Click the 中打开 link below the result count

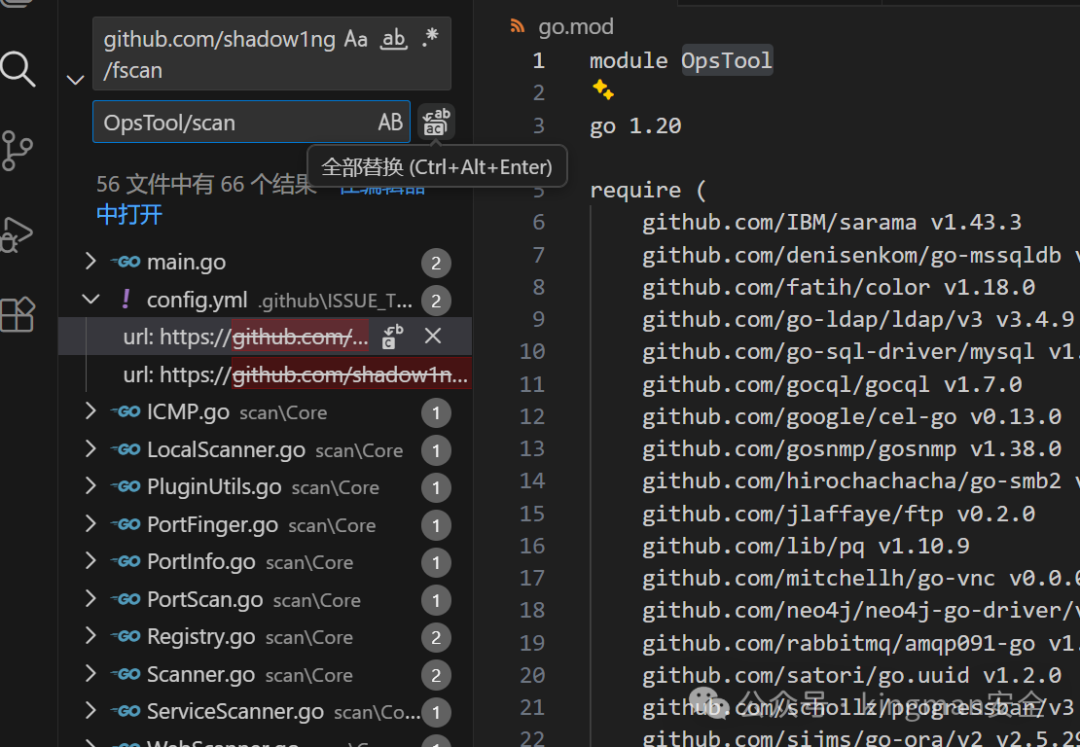(129, 214)
